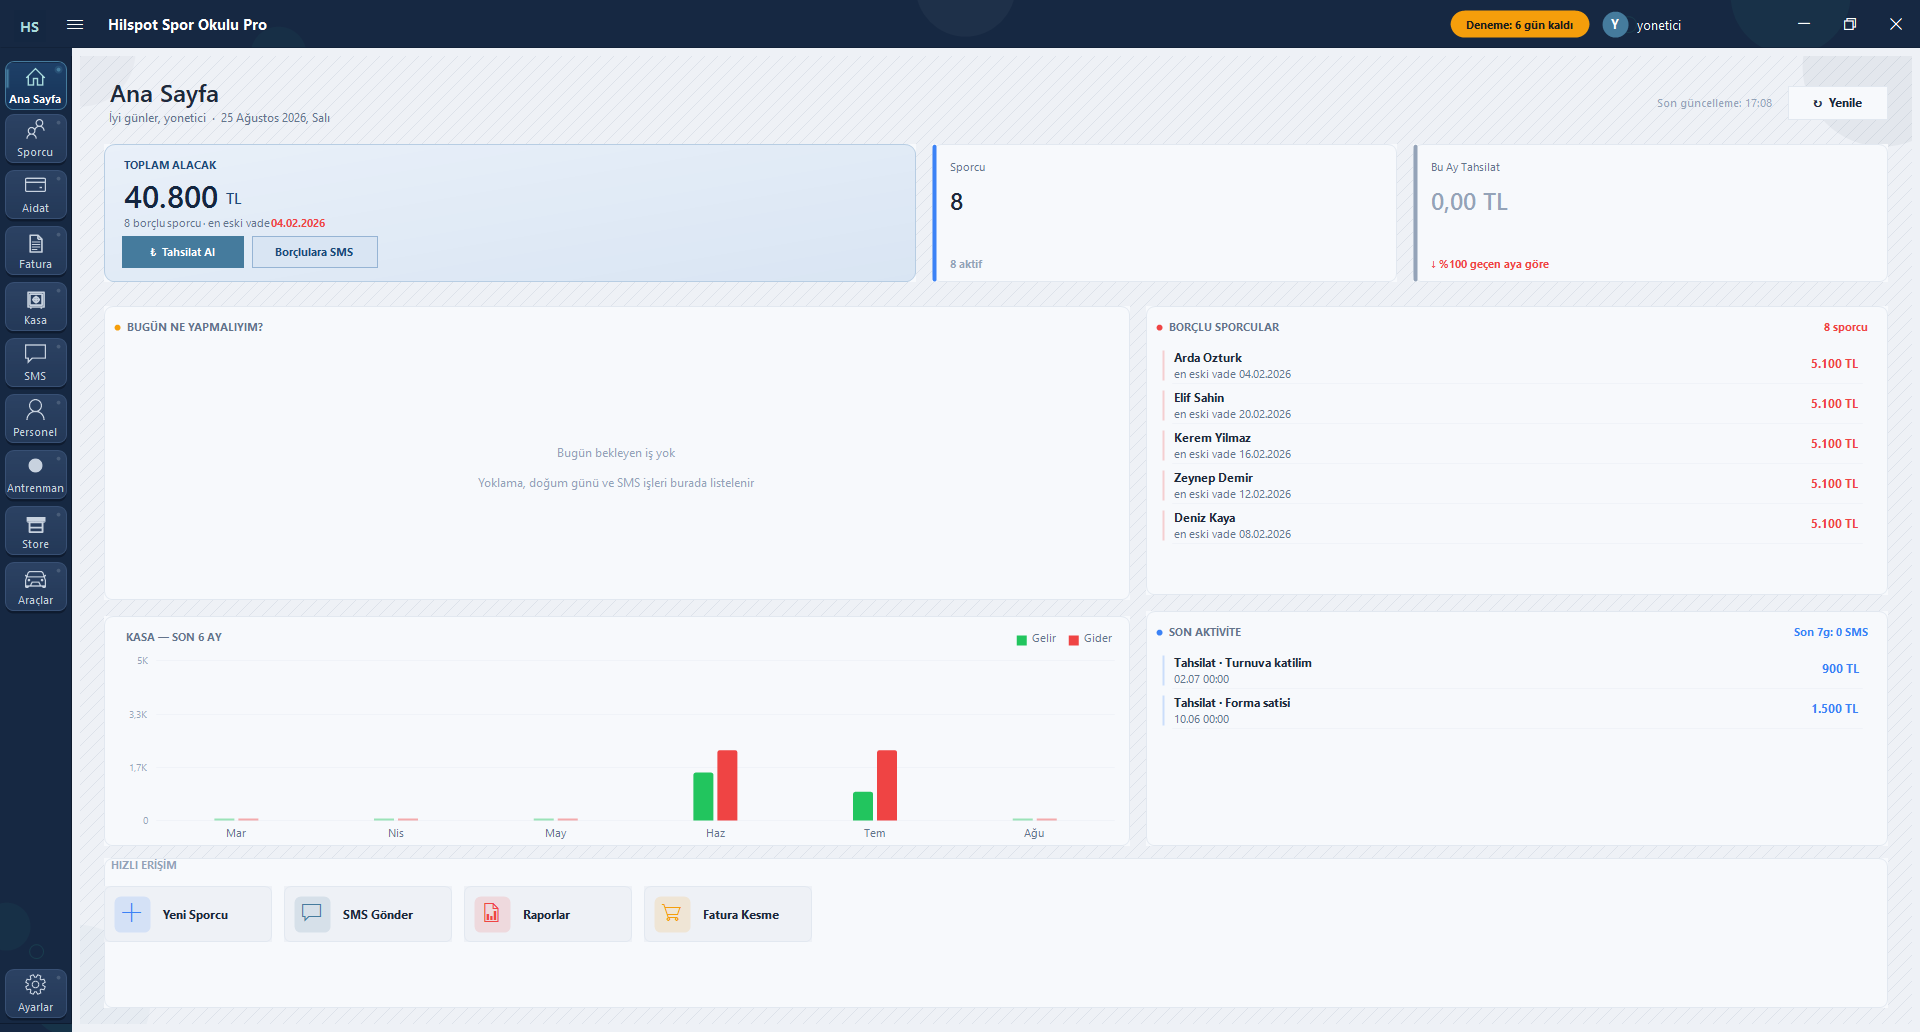Viewport: 1920px width, 1032px height.
Task: Toggle the hamburger menu in title bar
Action: point(75,25)
